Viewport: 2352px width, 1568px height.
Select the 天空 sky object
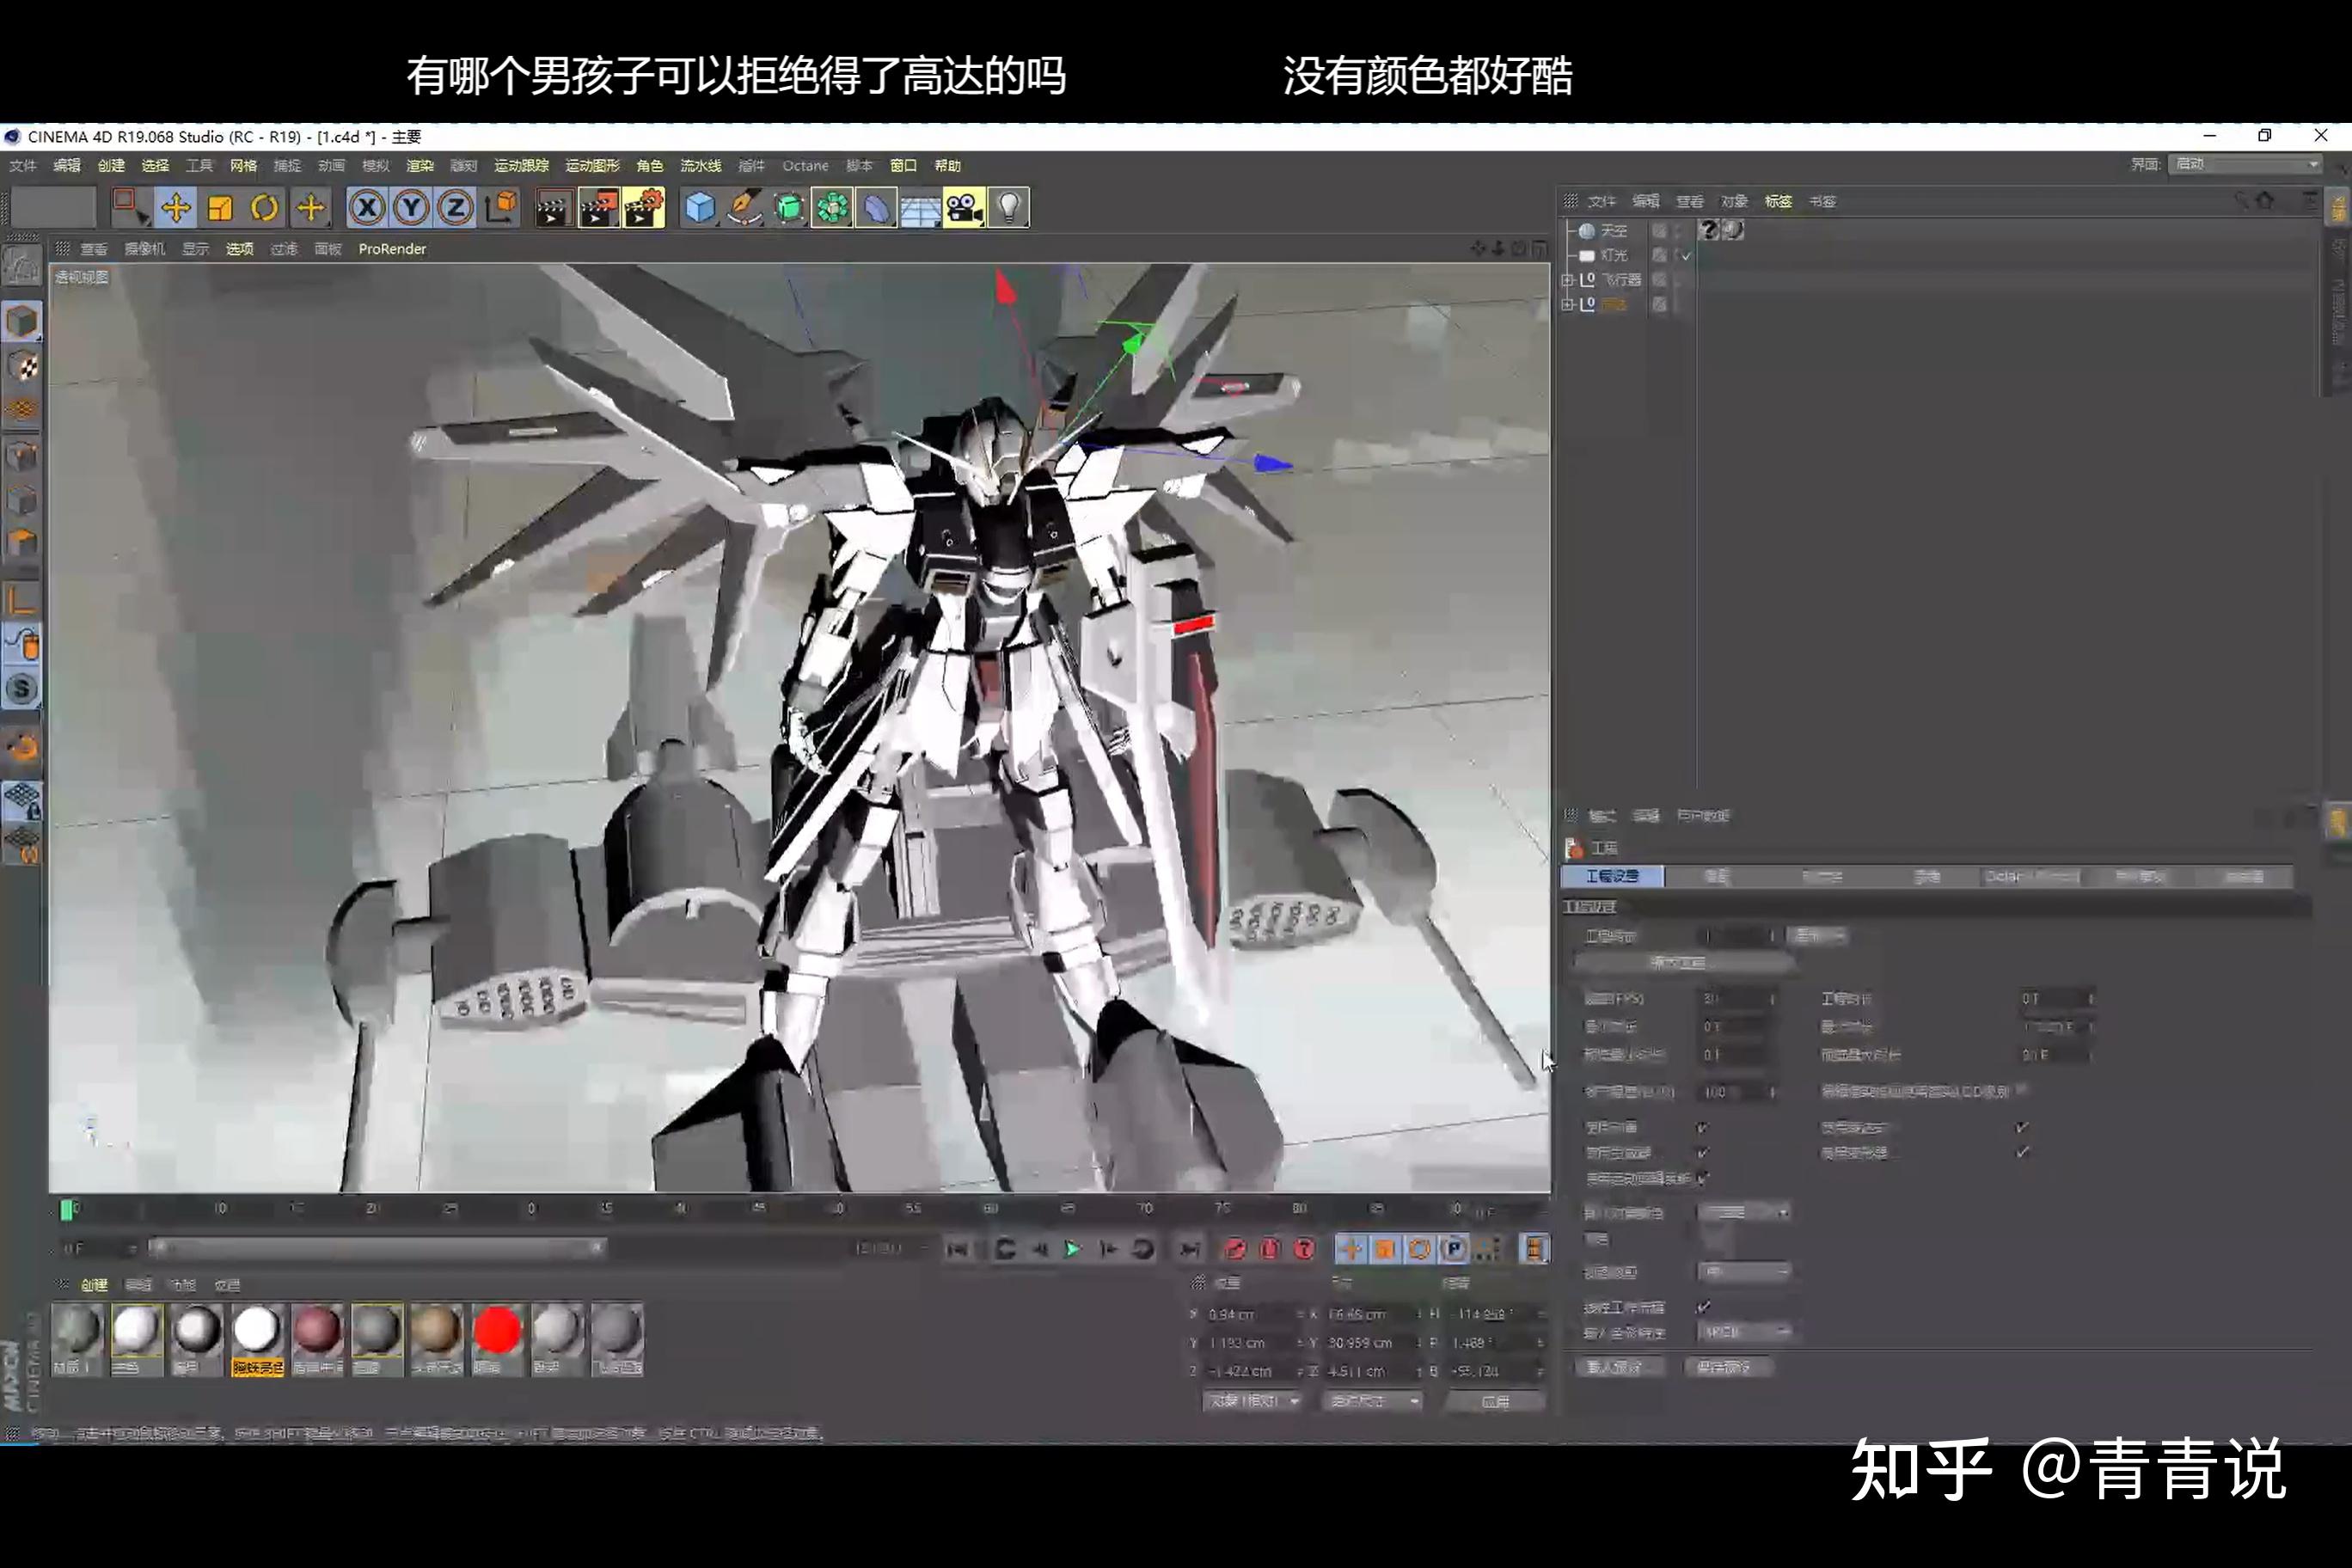tap(1613, 231)
